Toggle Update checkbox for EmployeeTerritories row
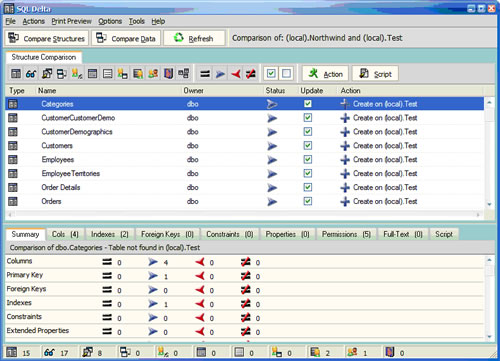 pos(308,173)
